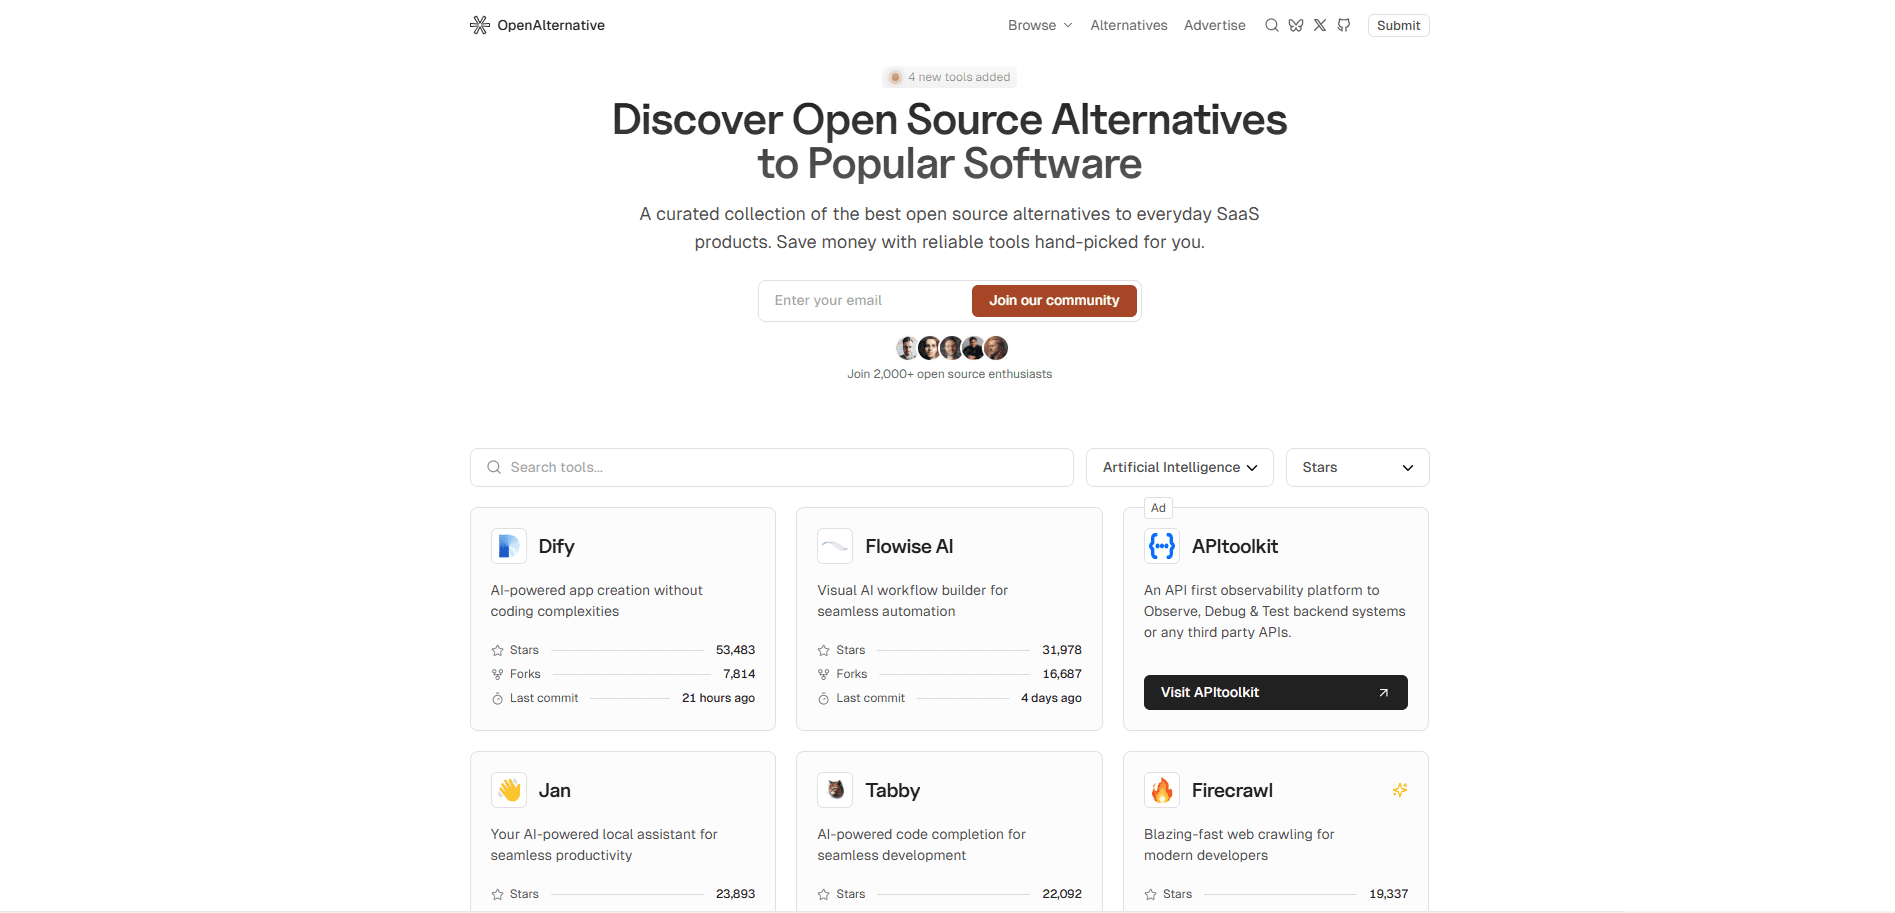Image resolution: width=1895 pixels, height=913 pixels.
Task: Click Jan stars count 23,893
Action: point(735,894)
